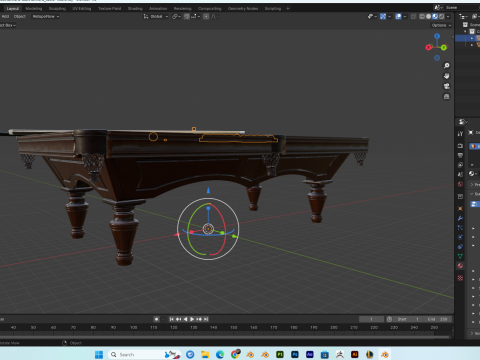Open the Object properties tab (orange square)
Image resolution: width=480 pixels, height=360 pixels.
click(x=460, y=208)
